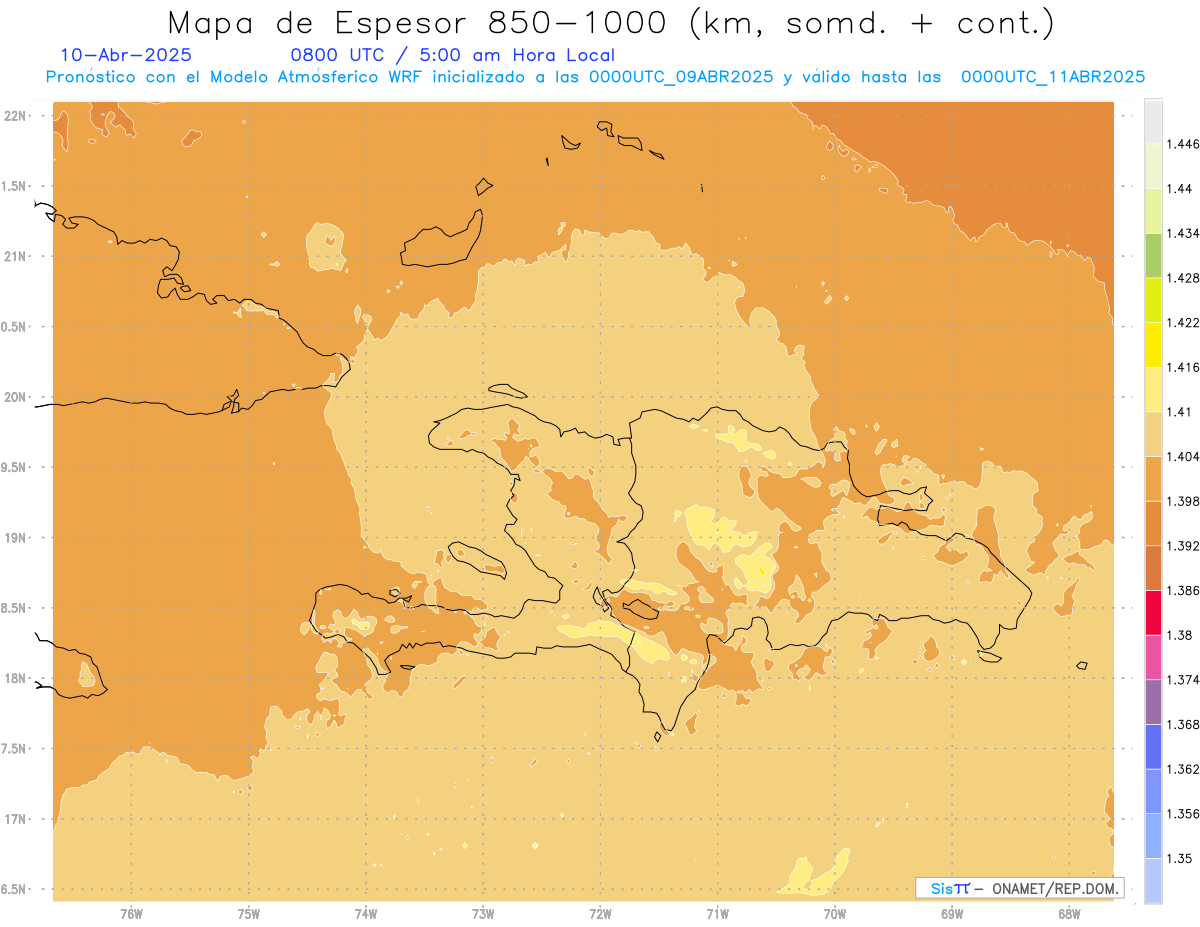Click the 'ONAMET/REP.DOM.' credit label
Image resolution: width=1200 pixels, height=927 pixels.
click(1056, 888)
